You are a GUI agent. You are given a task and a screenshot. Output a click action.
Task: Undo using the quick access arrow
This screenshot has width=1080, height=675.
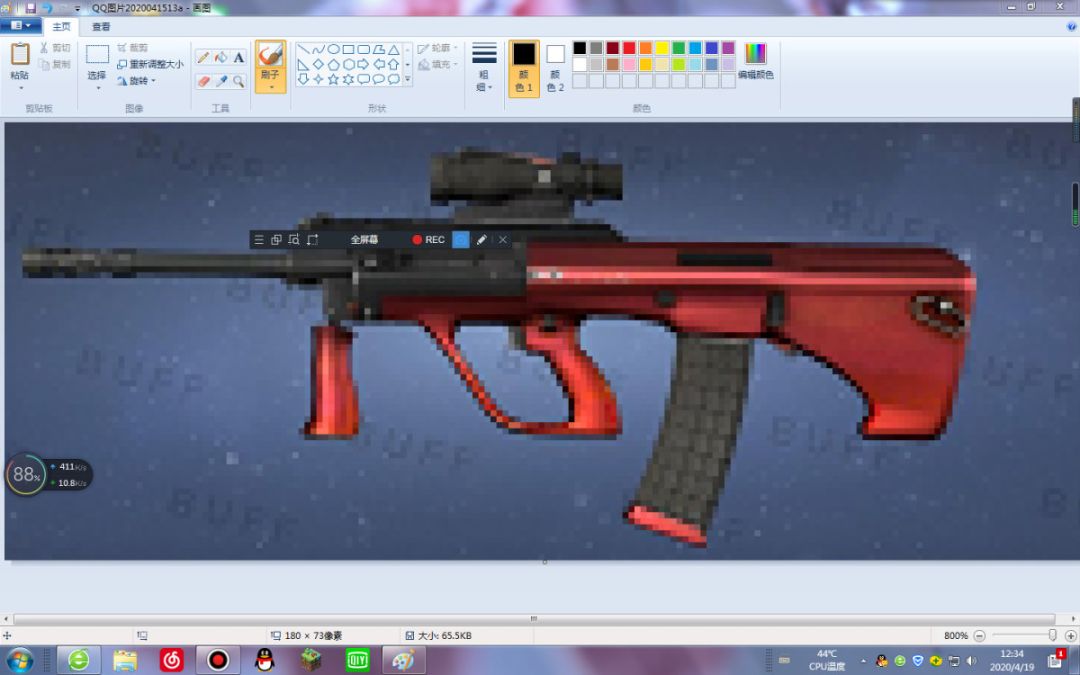tap(47, 8)
